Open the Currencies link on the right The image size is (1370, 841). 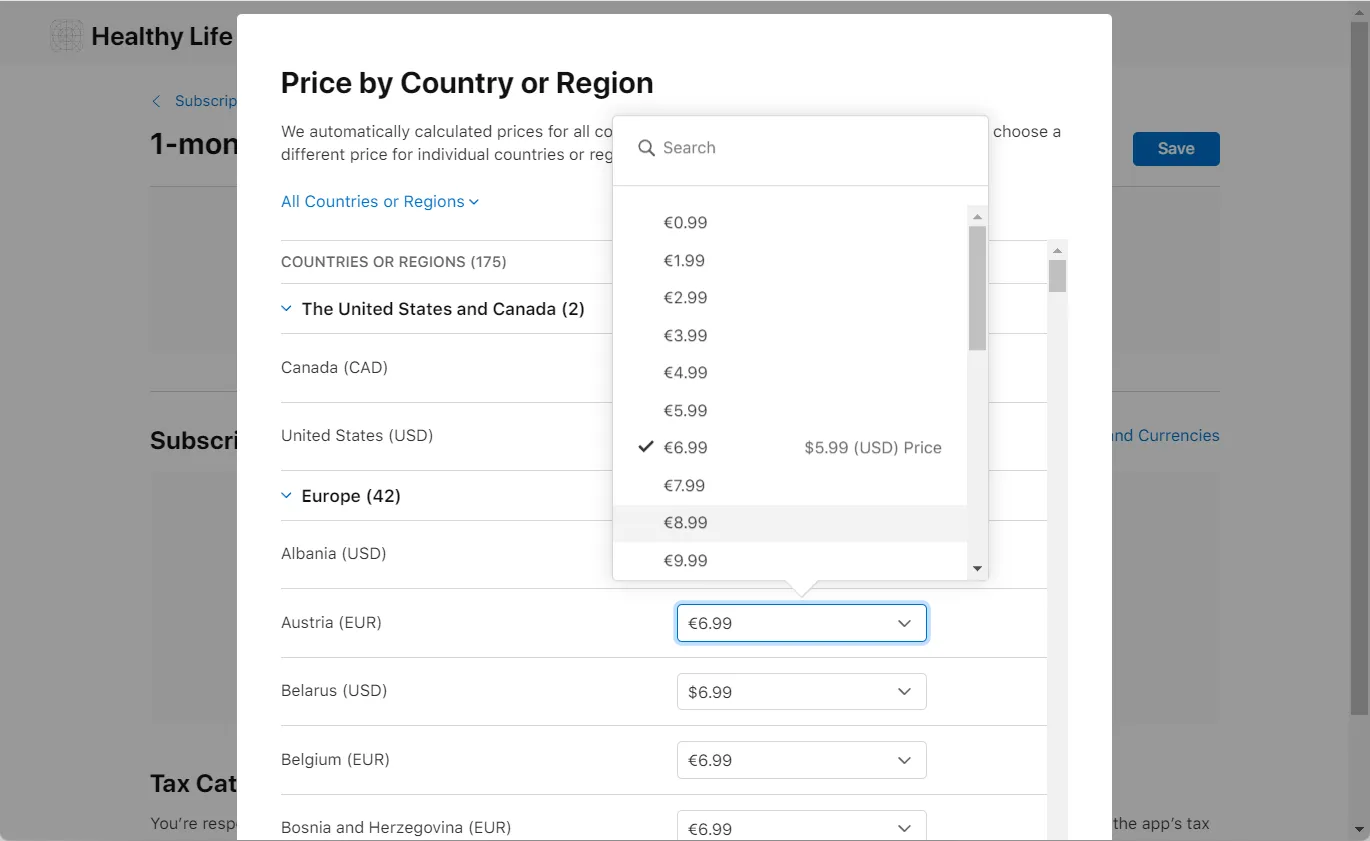(x=1163, y=435)
